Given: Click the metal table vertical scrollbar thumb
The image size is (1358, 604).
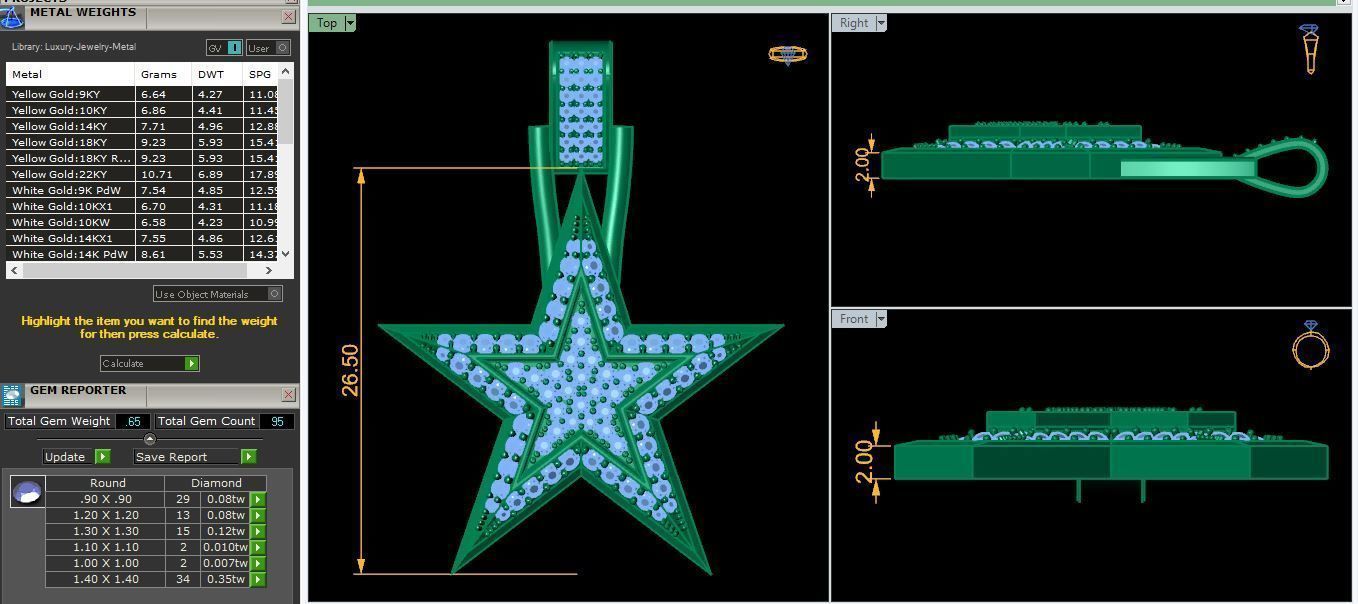Looking at the screenshot, I should (x=286, y=110).
